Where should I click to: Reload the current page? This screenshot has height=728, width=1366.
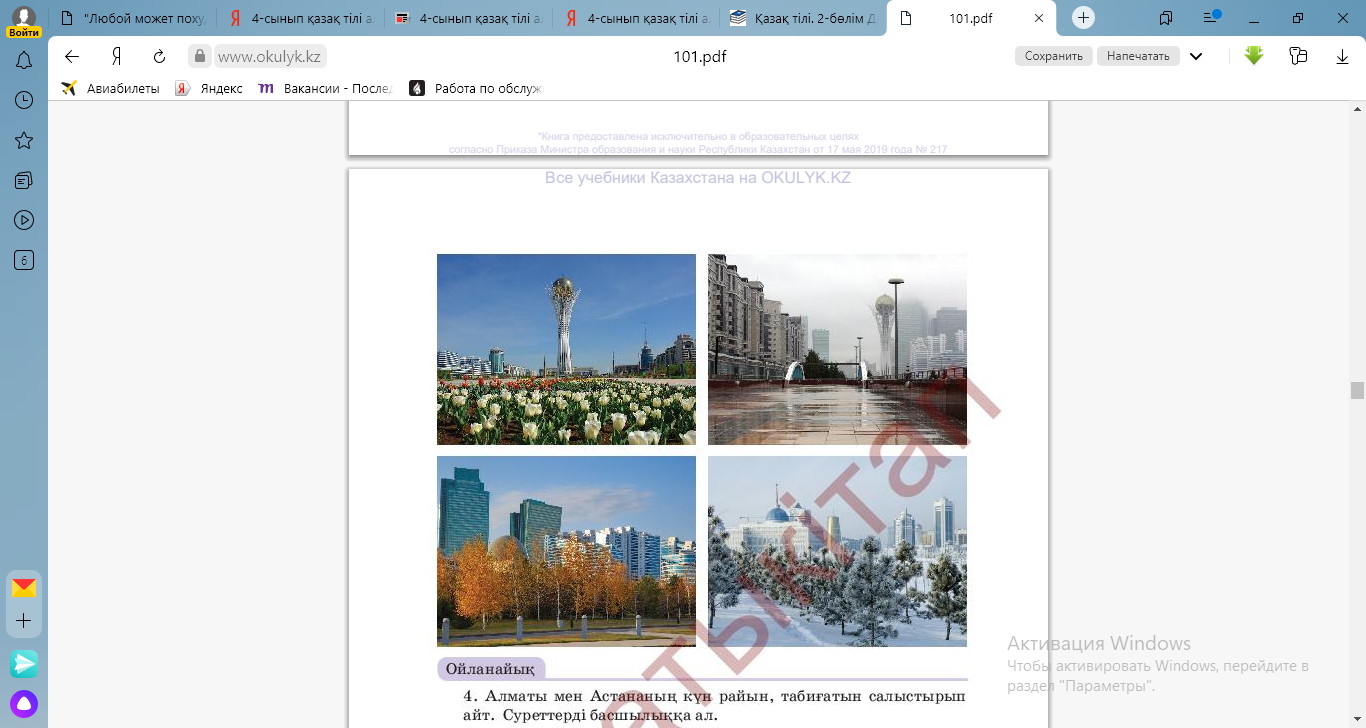160,56
